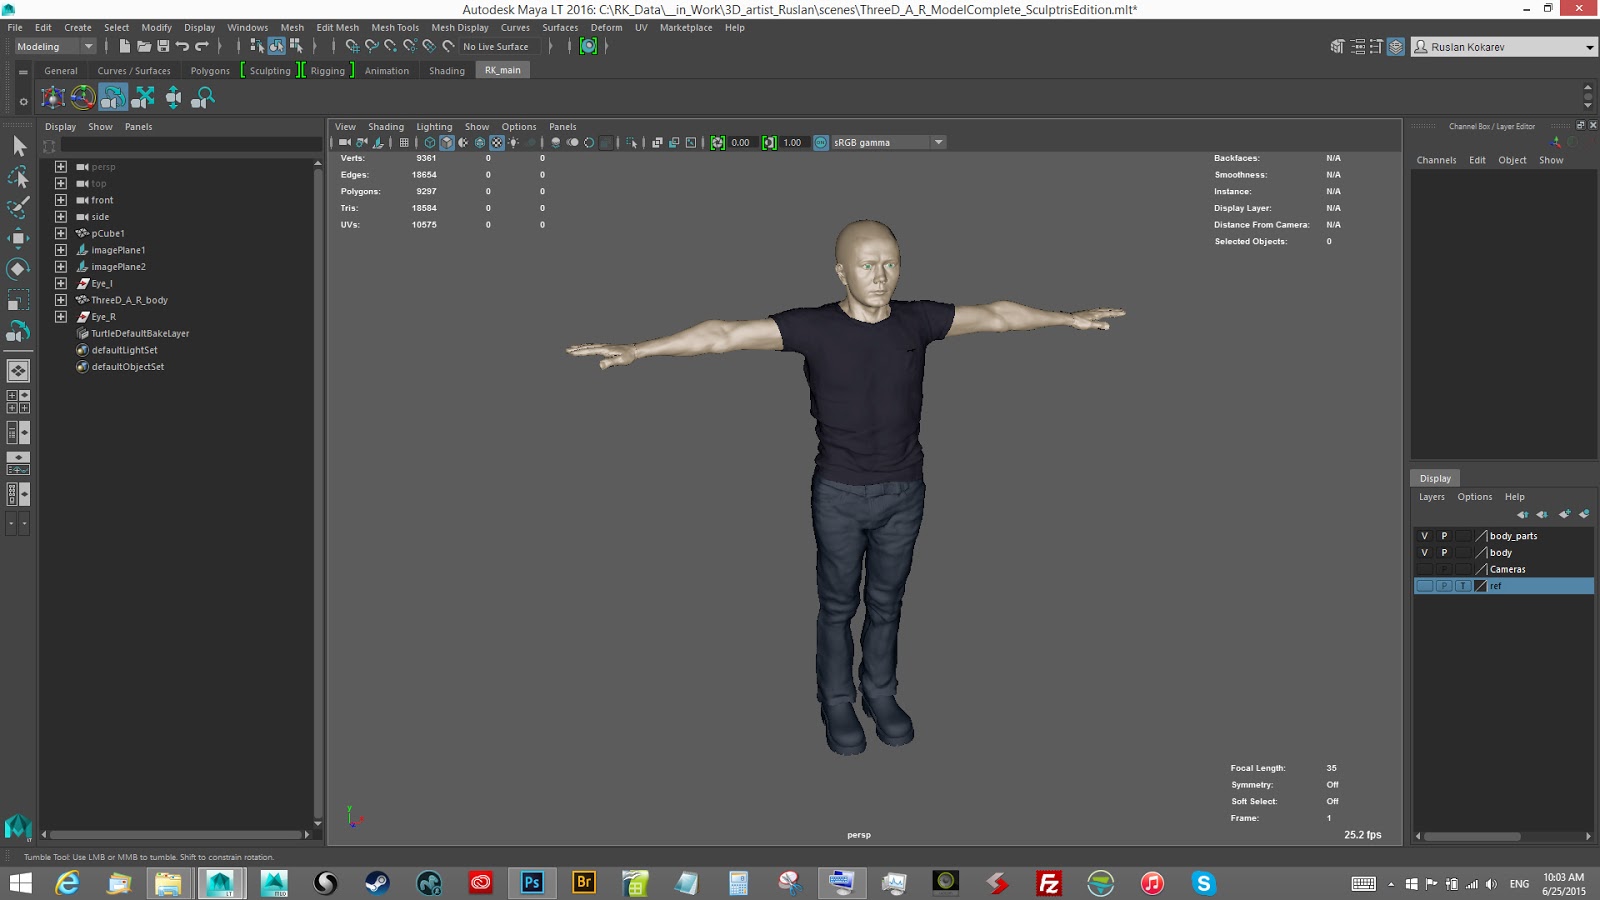Open the sRGB gamma view transform dropdown
Viewport: 1600px width, 900px height.
938,143
